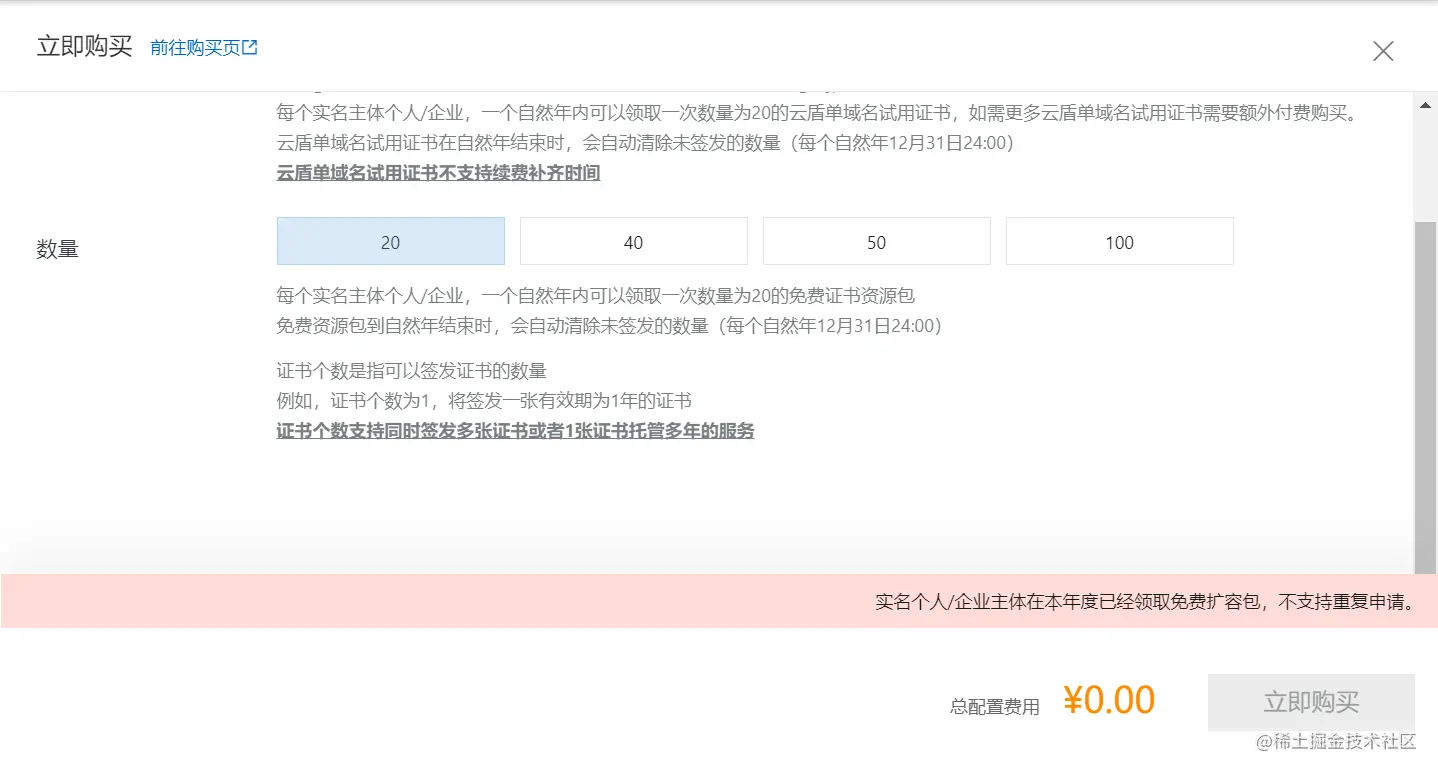1438x773 pixels.
Task: Open the 前往购买页 link
Action: 204,47
